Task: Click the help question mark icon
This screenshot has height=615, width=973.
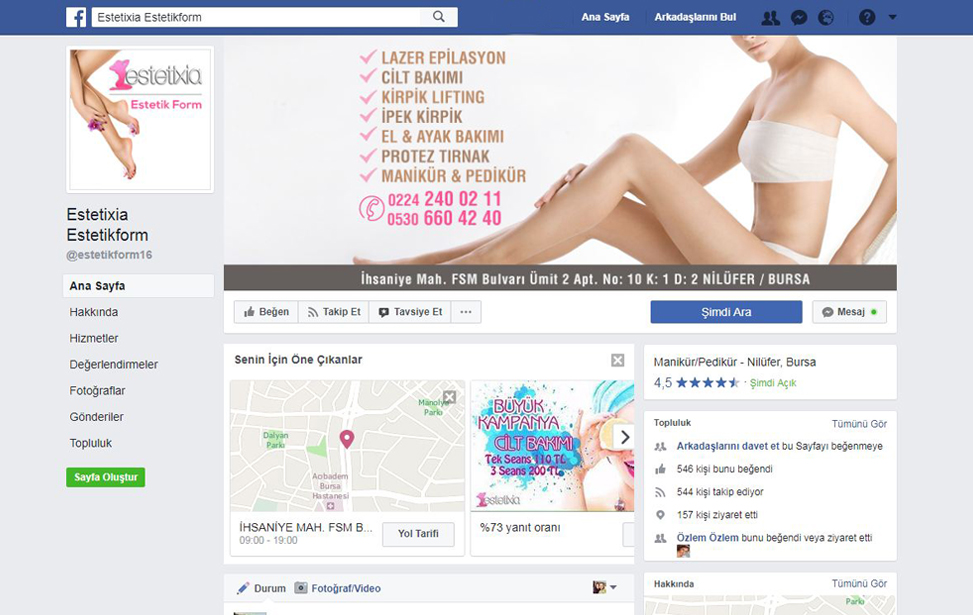Action: [x=867, y=17]
